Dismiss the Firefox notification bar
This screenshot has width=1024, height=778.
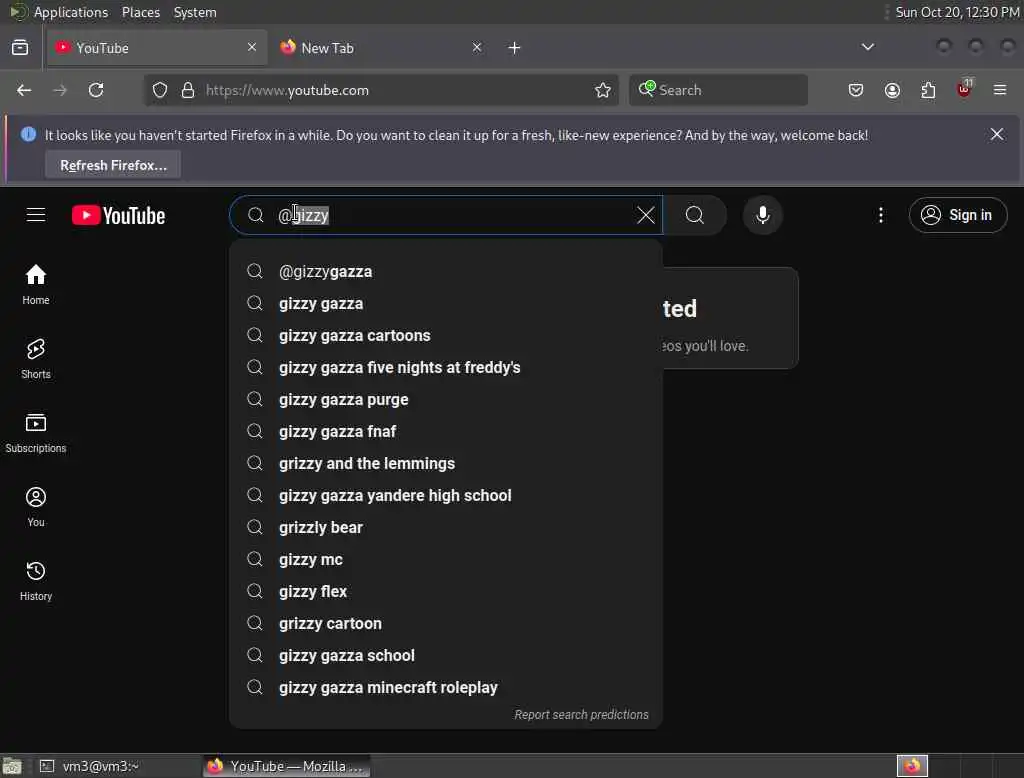point(997,135)
